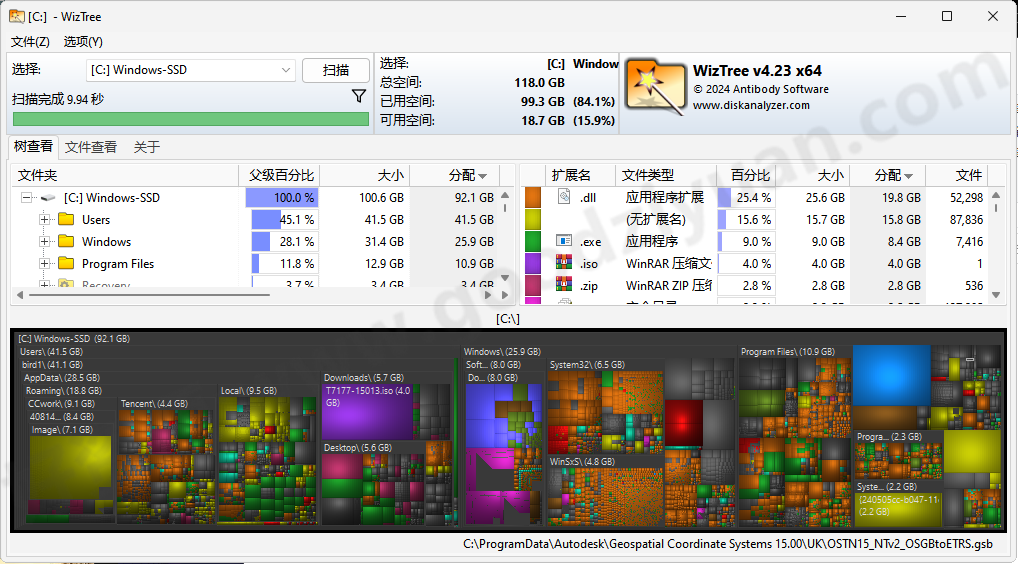This screenshot has height=564, width=1018.
Task: Click the WinSxS\ (4.8 GB) treemap label
Action: click(x=582, y=461)
